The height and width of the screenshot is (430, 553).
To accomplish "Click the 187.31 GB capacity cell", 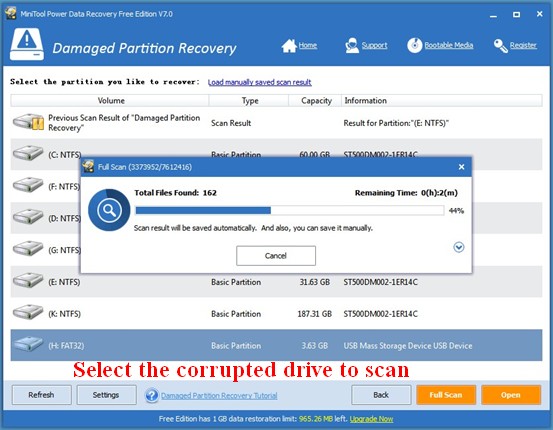I will [315, 314].
